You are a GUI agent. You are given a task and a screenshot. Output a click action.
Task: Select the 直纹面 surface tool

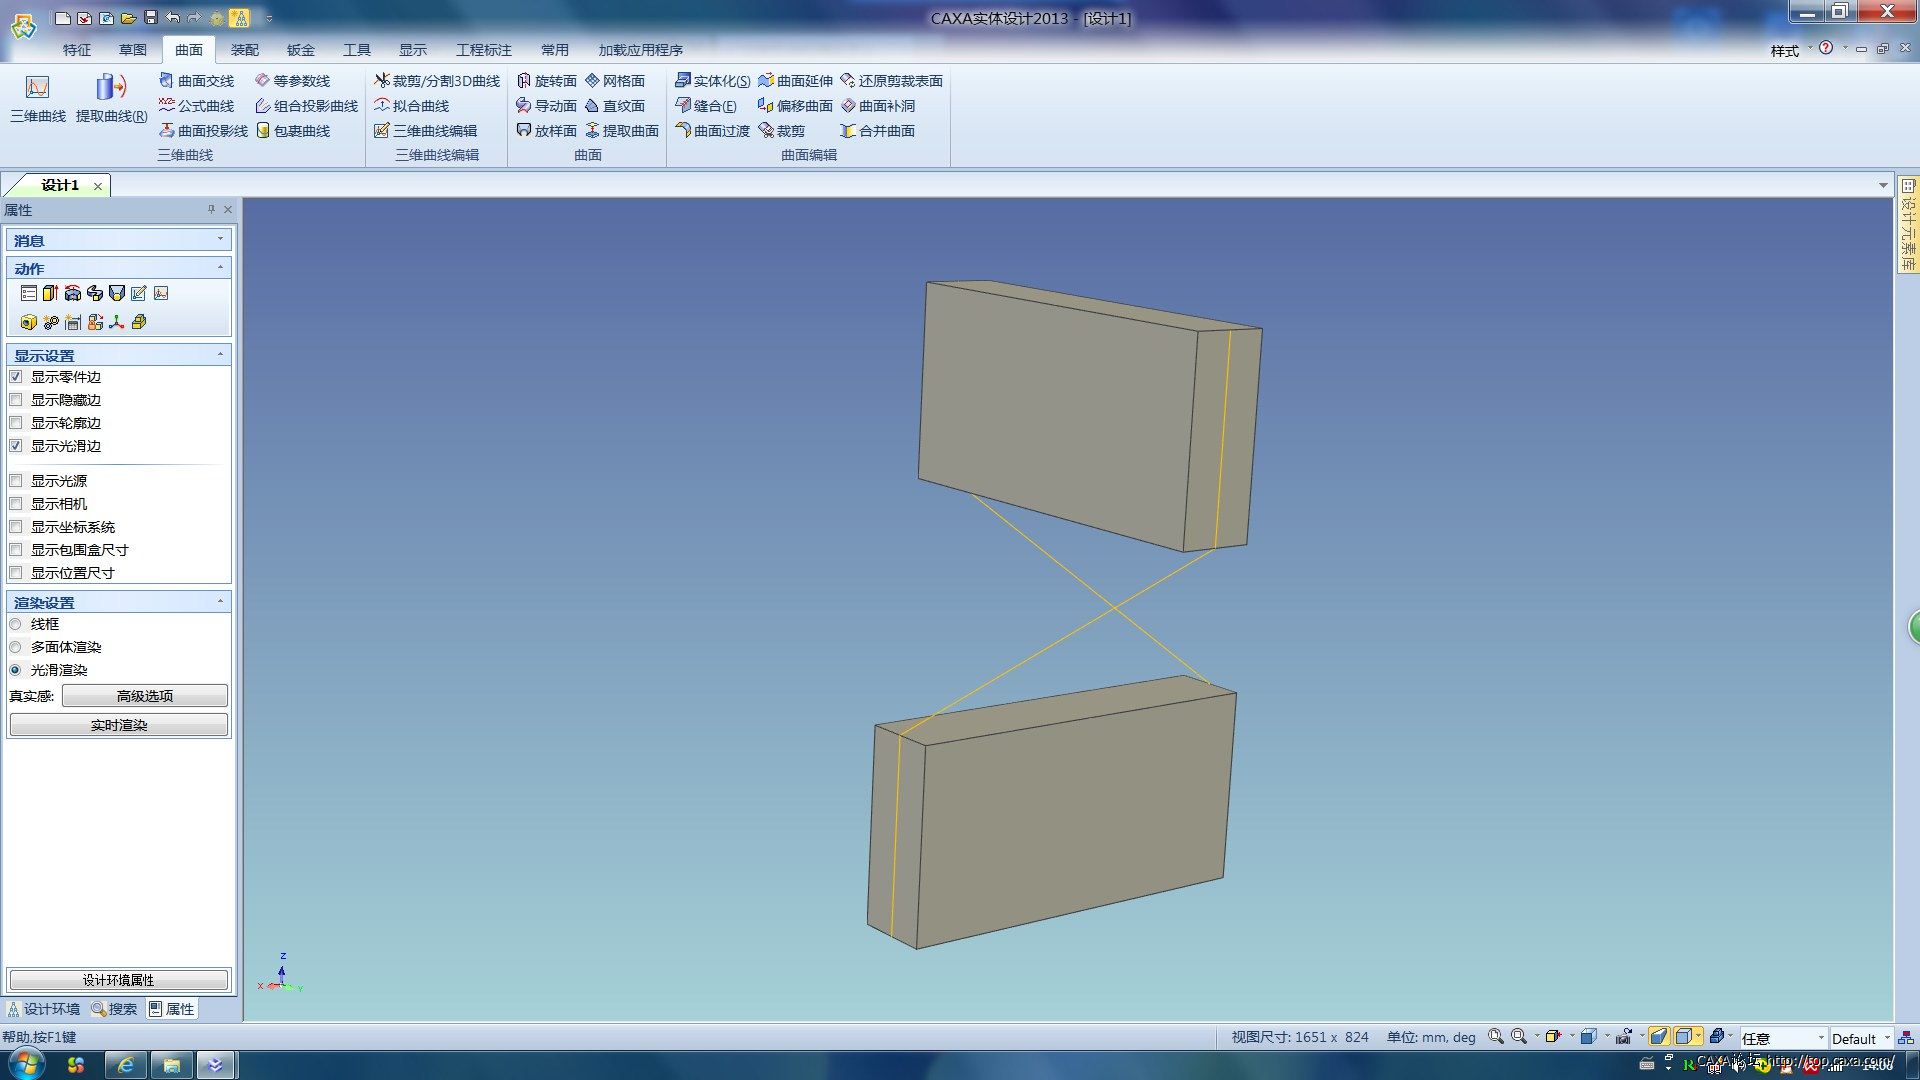tap(614, 106)
